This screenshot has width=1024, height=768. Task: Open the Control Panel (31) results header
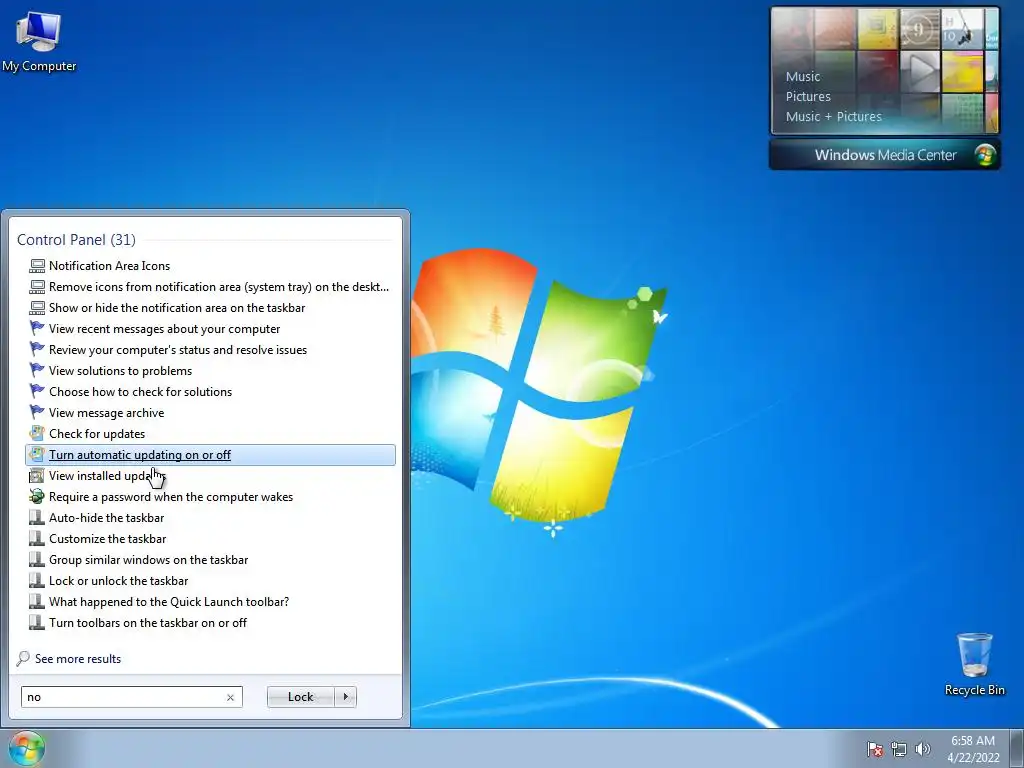76,240
